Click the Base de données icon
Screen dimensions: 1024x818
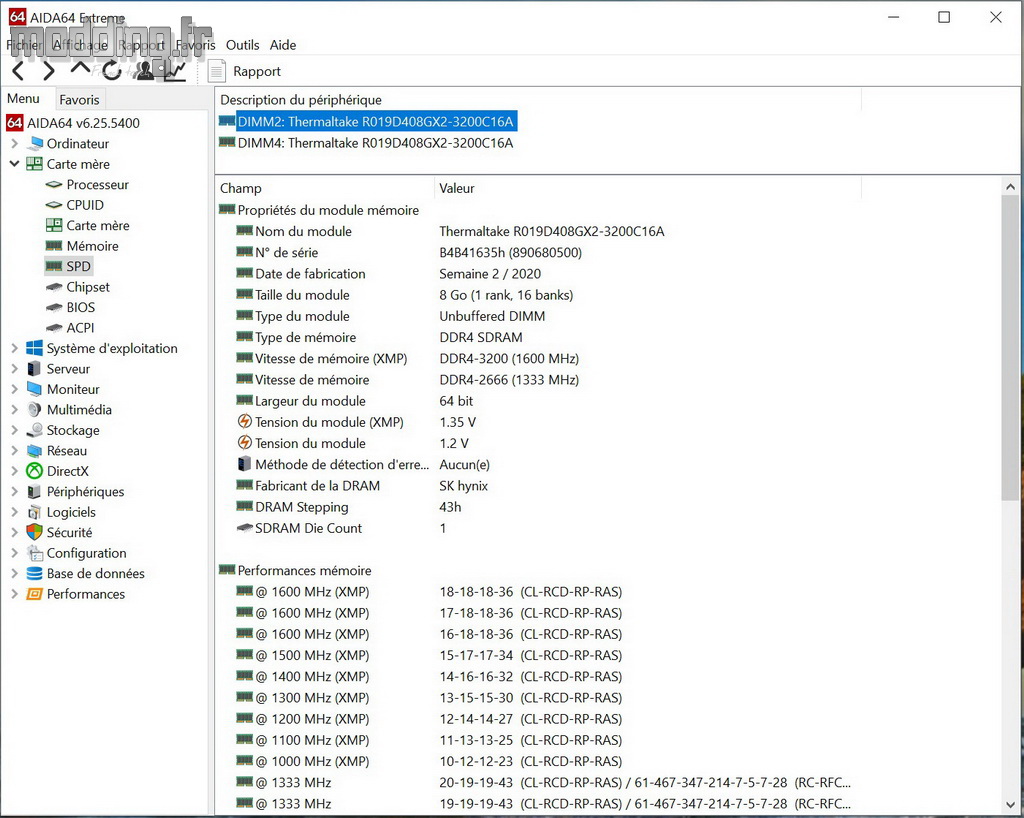click(34, 573)
